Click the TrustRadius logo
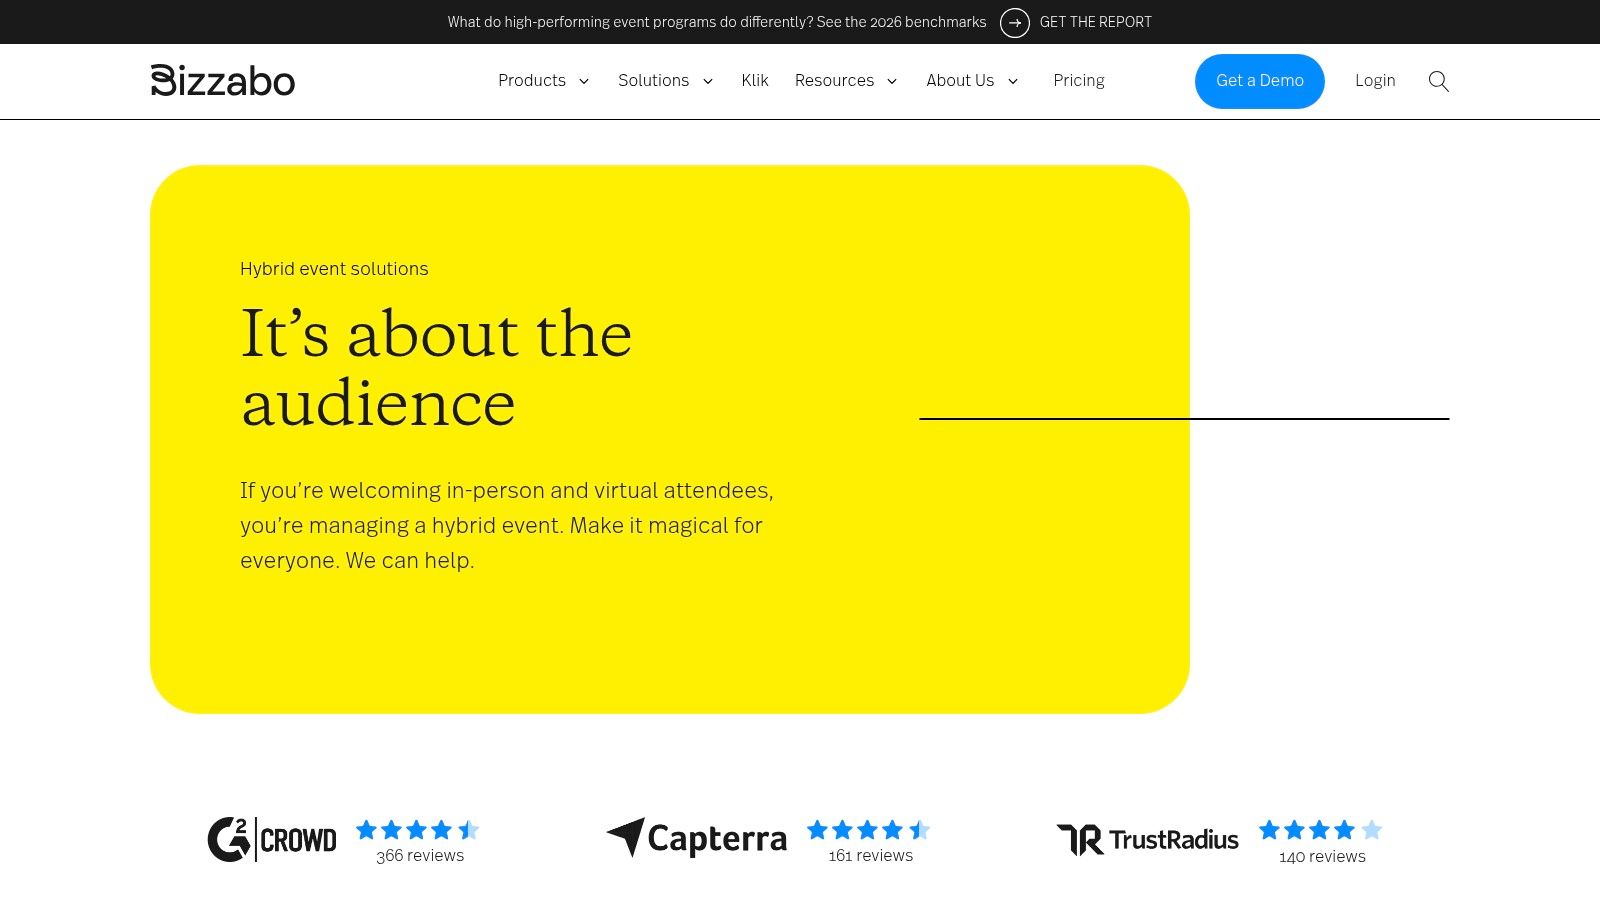 pos(1148,840)
